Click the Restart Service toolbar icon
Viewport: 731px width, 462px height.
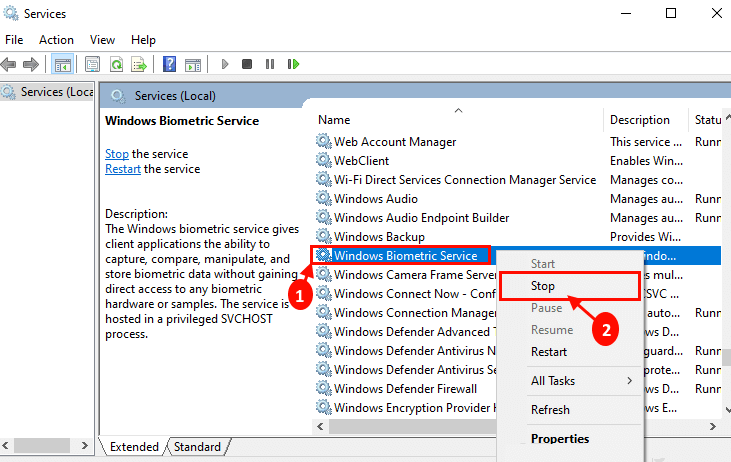point(293,64)
